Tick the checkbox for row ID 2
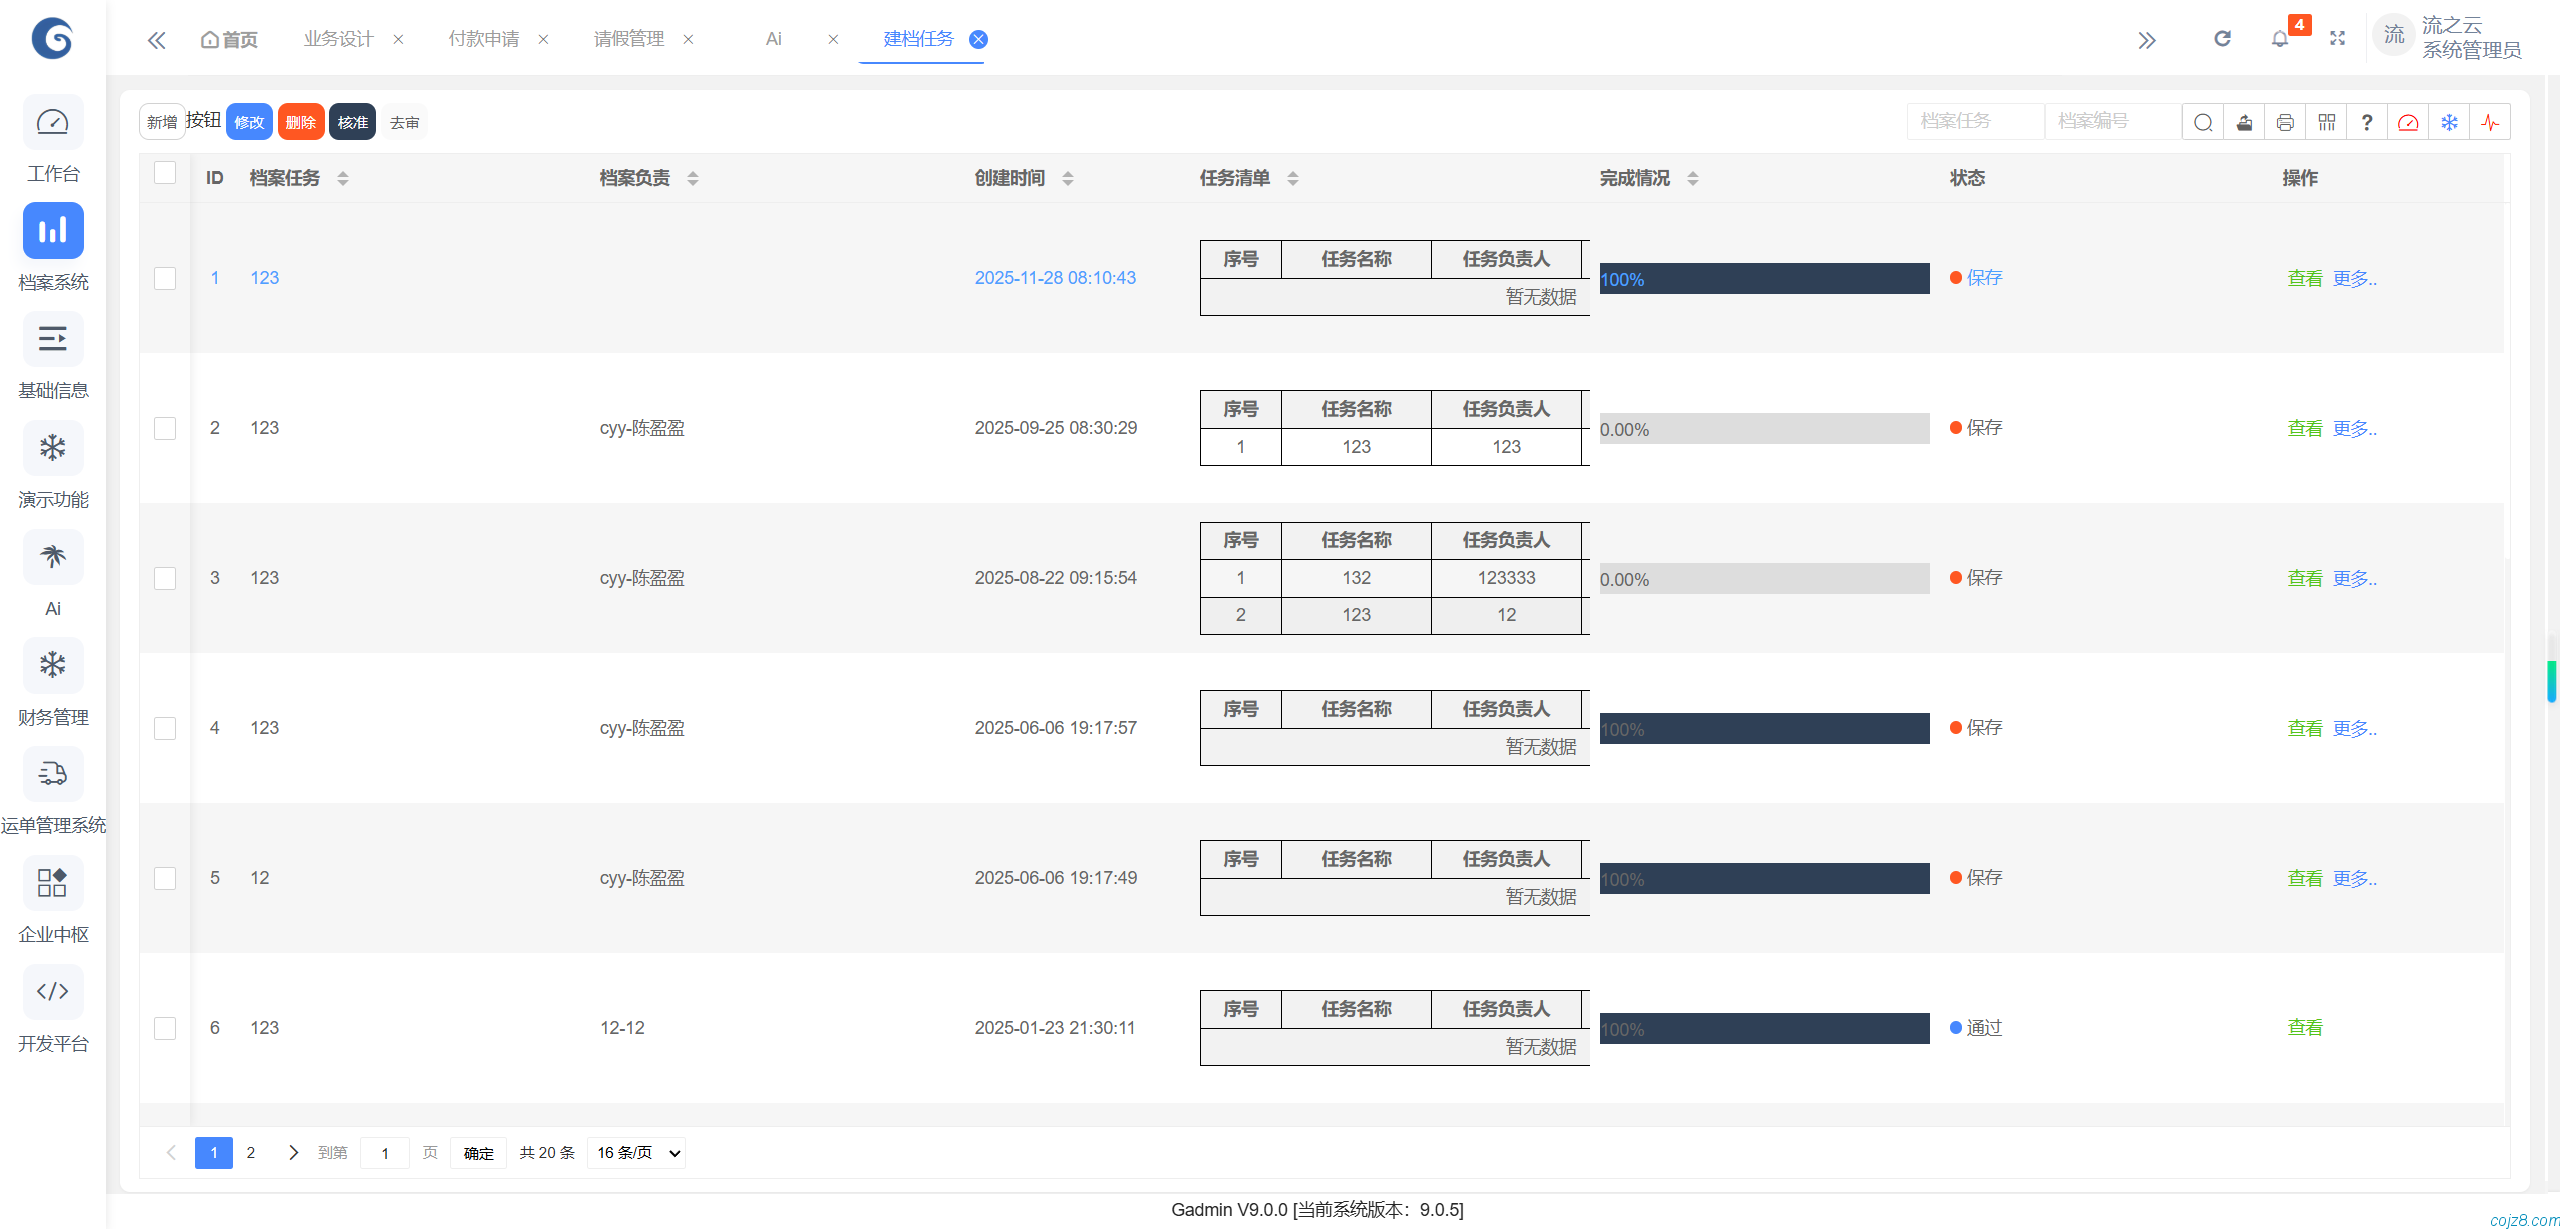 click(165, 428)
